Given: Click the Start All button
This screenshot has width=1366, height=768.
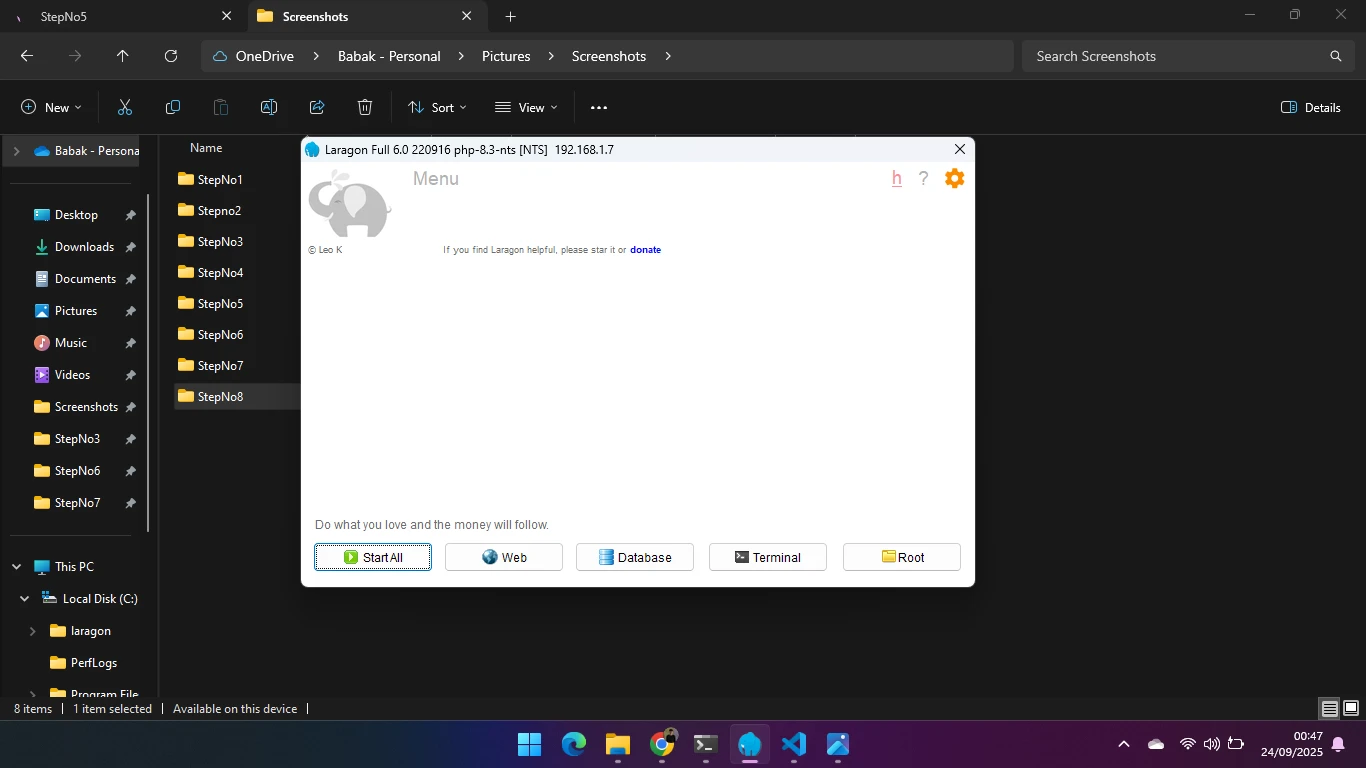Looking at the screenshot, I should 373,557.
